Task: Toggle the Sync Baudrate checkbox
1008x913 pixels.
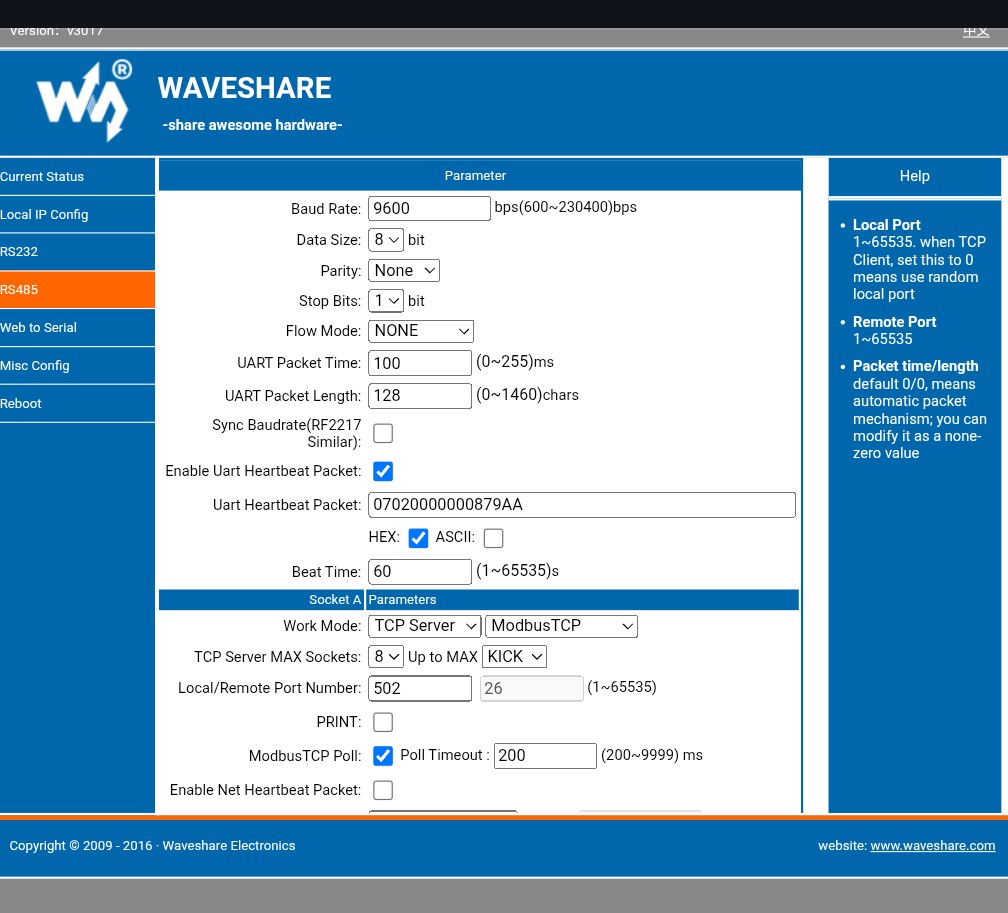Action: 383,433
